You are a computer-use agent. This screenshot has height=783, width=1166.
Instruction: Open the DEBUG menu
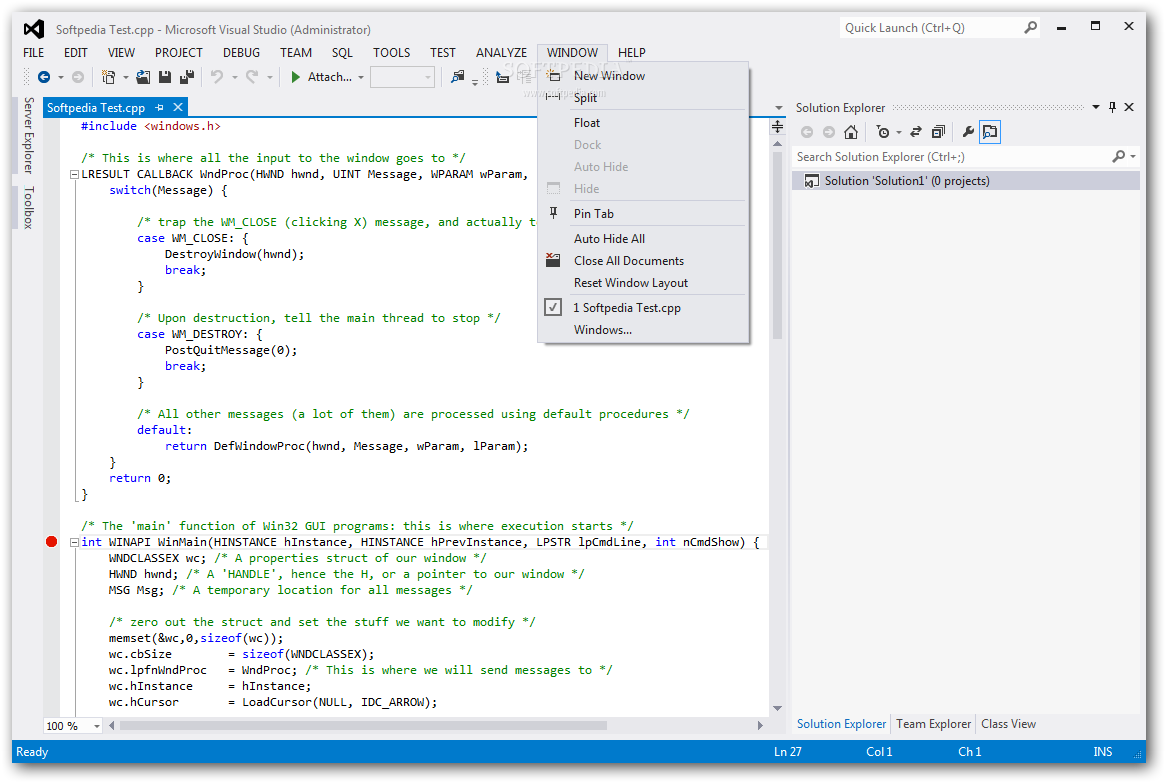coord(241,53)
